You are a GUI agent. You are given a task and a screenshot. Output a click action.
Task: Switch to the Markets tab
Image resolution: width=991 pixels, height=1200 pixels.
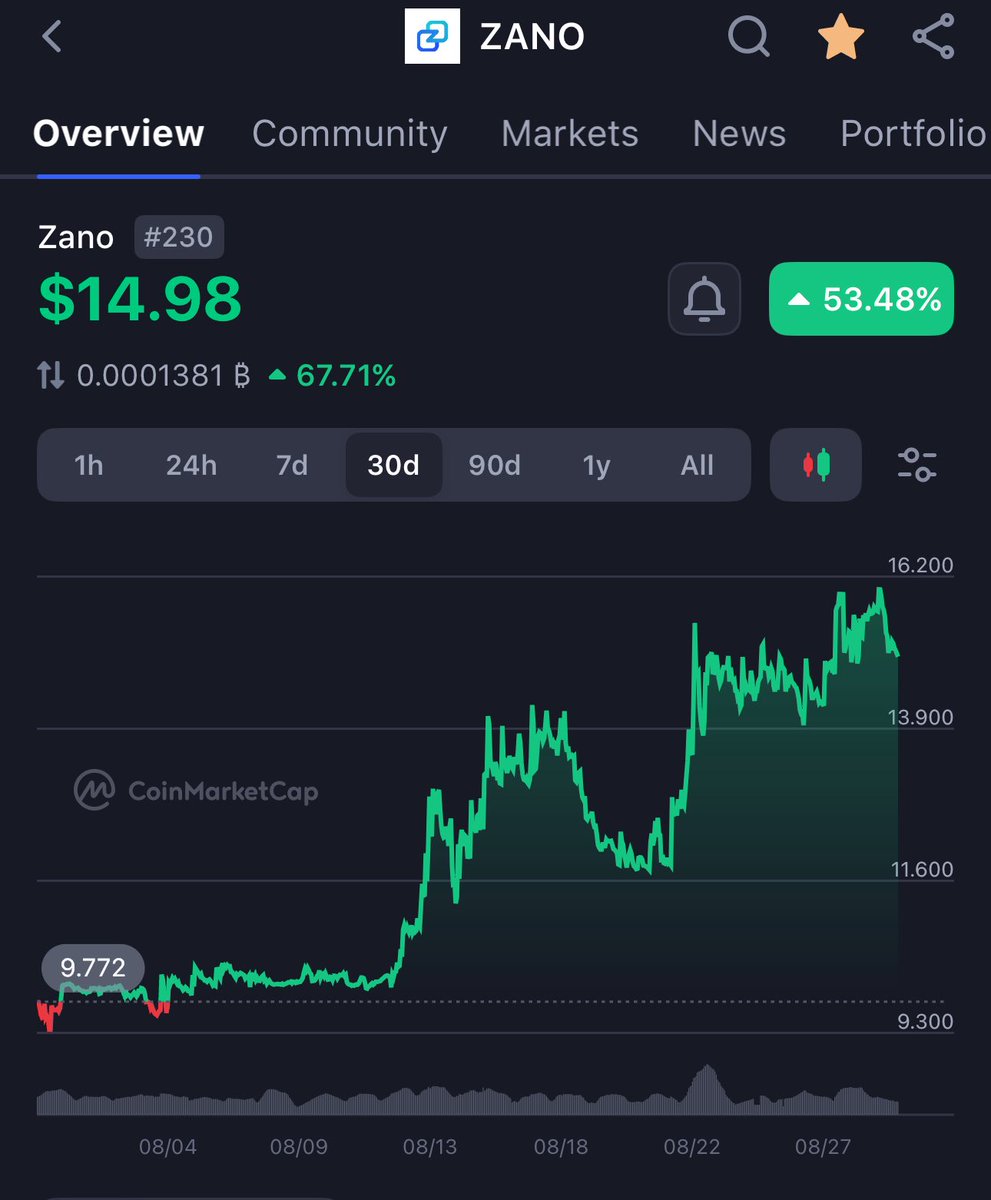[x=569, y=133]
